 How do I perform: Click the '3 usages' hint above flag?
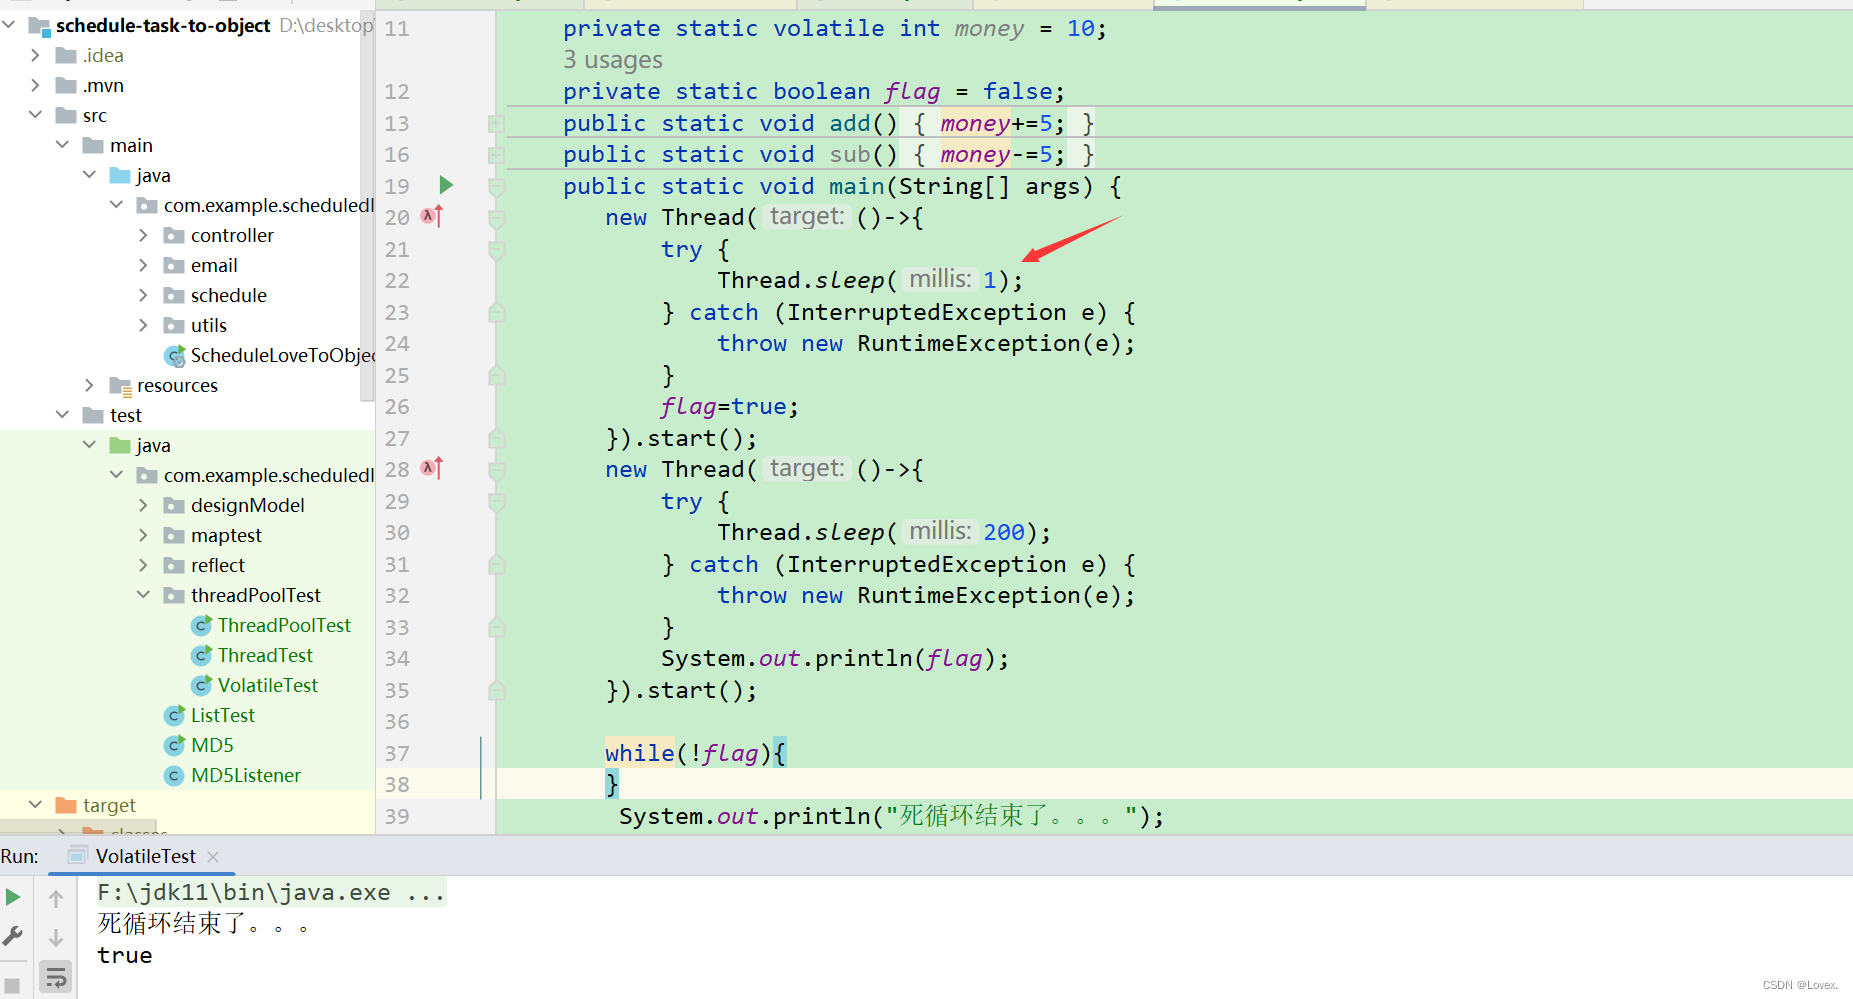coord(612,60)
